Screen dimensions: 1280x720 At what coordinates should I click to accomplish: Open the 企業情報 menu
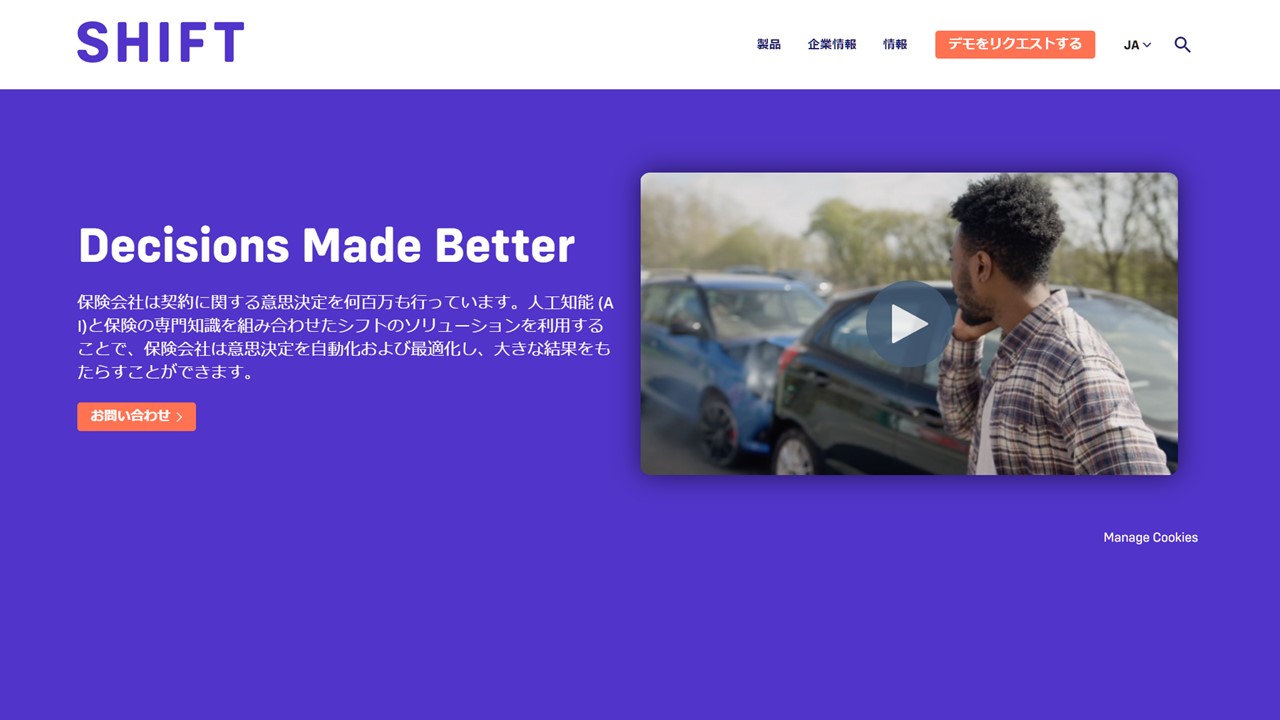click(832, 45)
